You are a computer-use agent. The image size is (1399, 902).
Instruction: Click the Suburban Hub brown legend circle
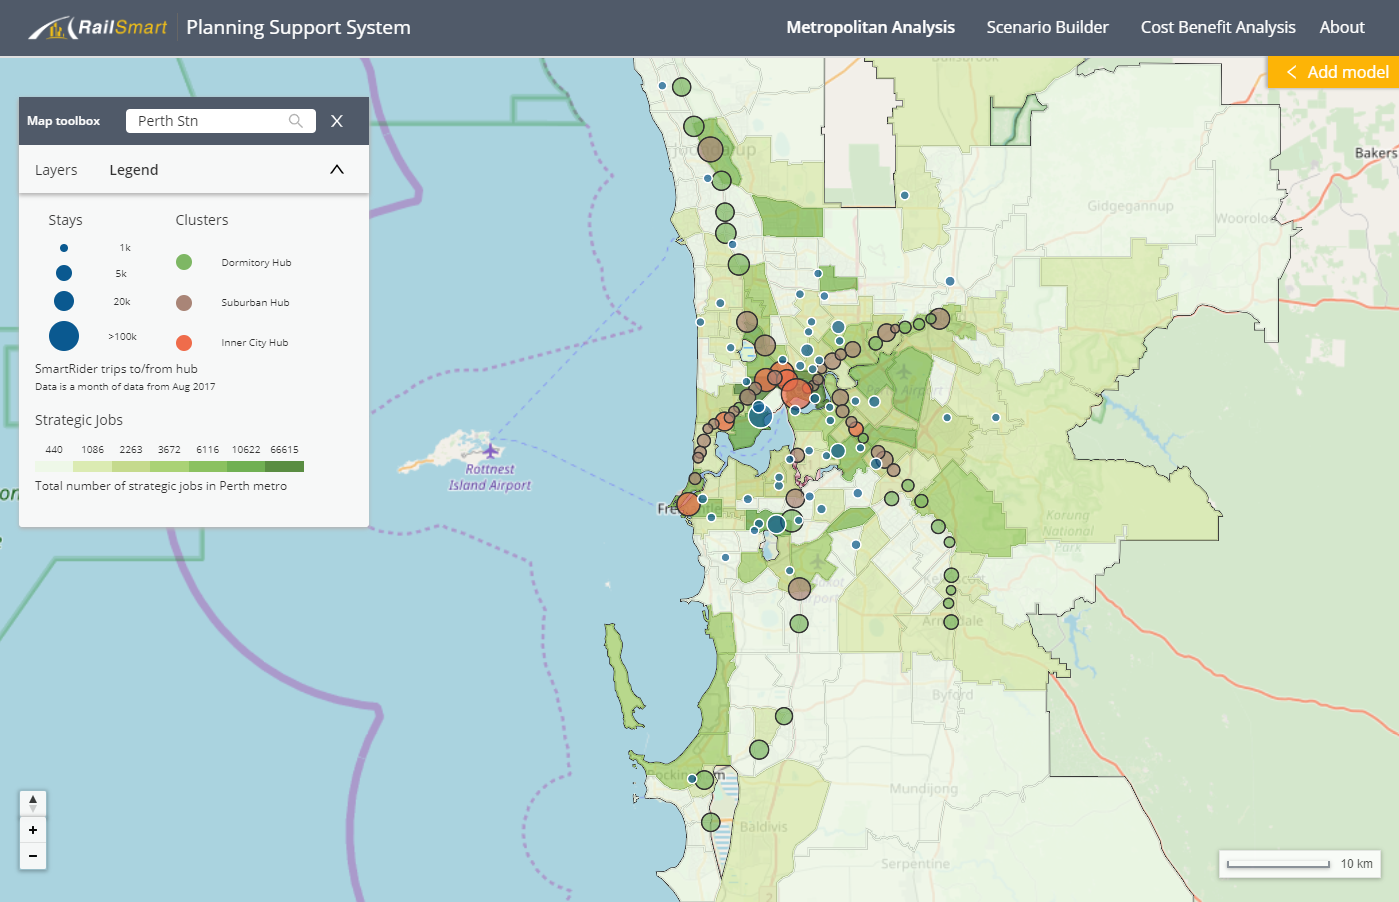(x=184, y=303)
